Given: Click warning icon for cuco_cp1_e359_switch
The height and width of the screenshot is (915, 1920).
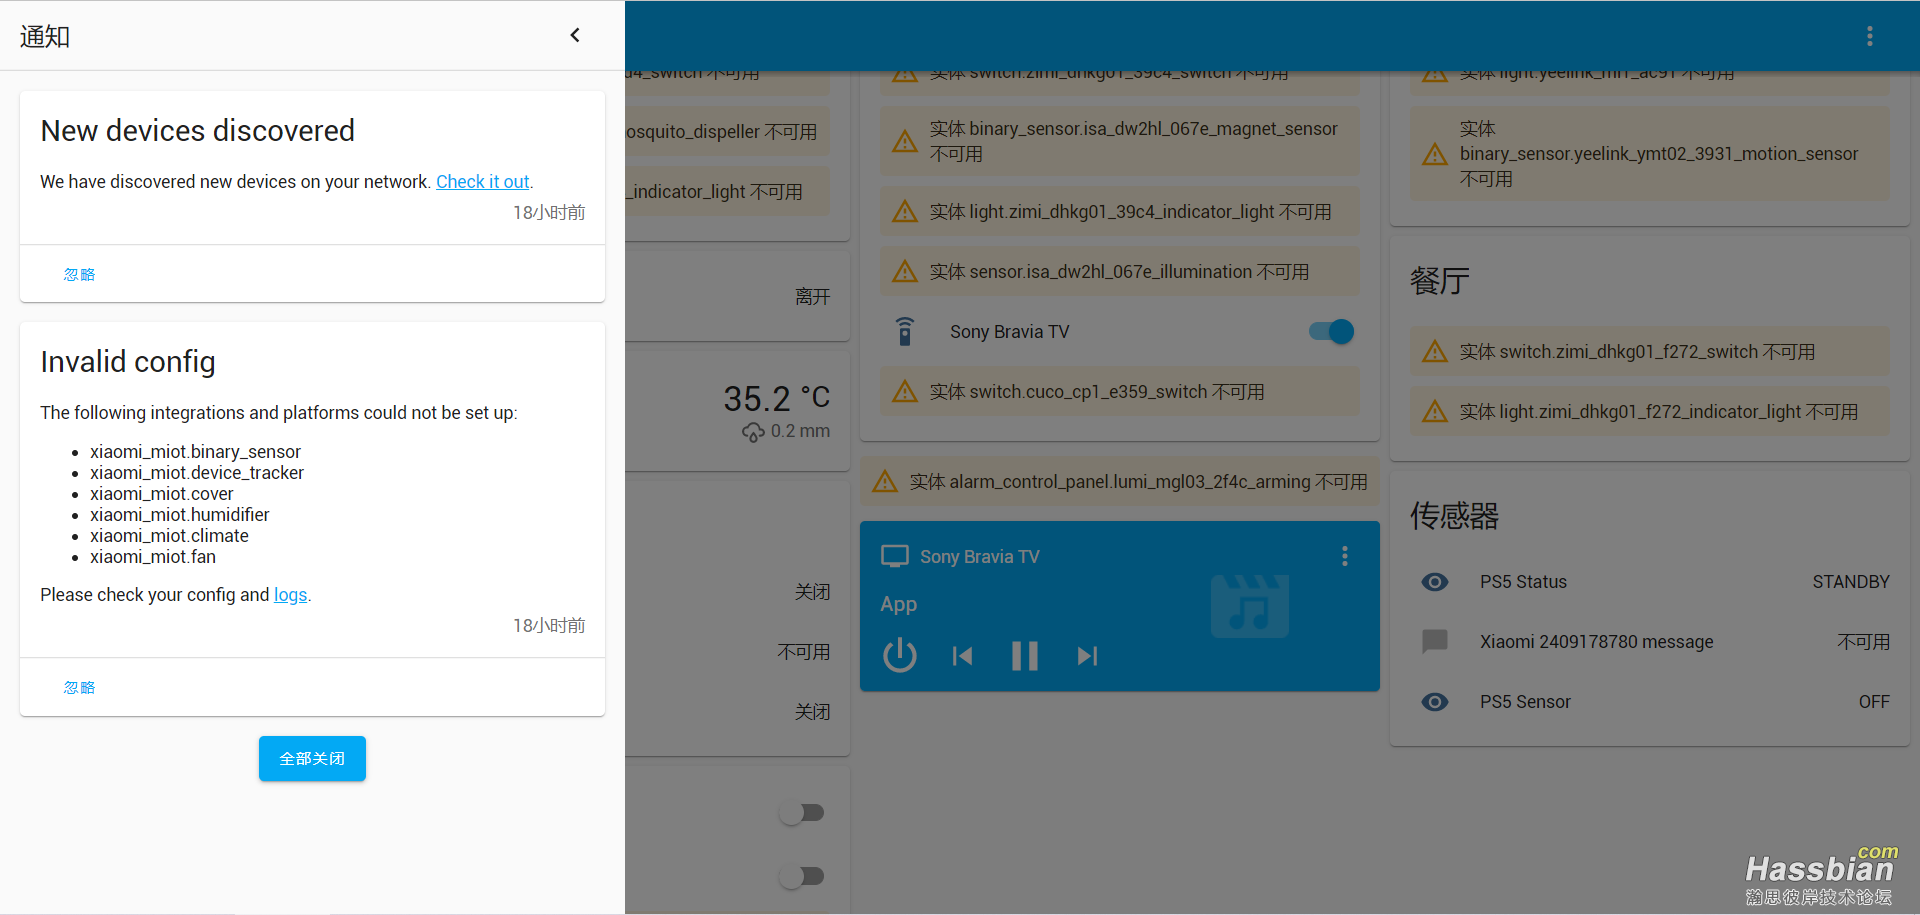Looking at the screenshot, I should click(x=905, y=391).
